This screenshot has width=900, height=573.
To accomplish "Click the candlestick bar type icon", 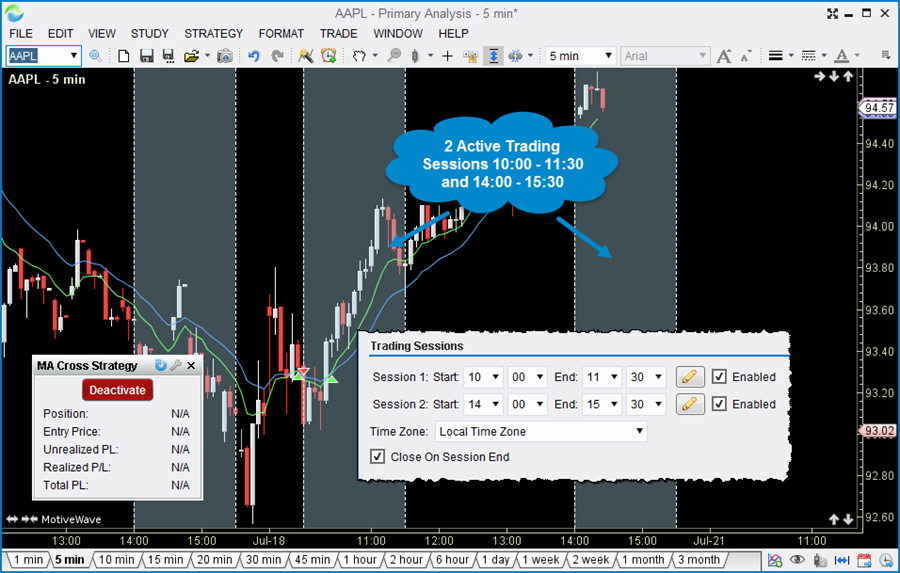I will click(x=415, y=56).
